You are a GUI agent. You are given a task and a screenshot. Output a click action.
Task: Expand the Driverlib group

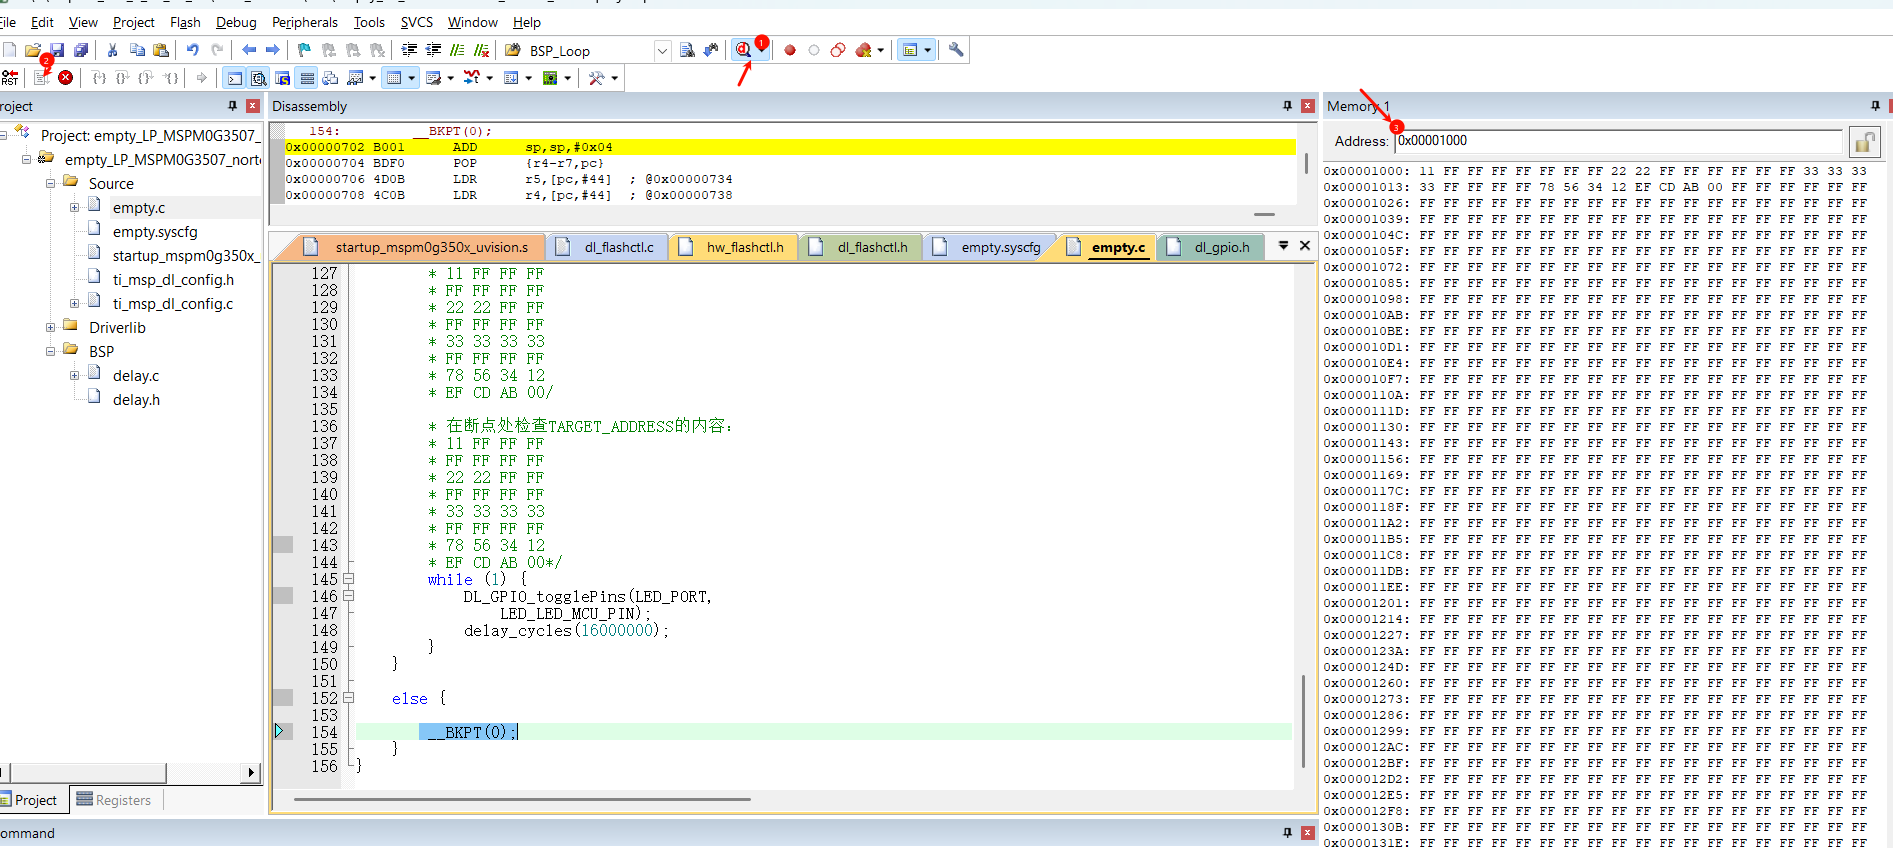click(50, 328)
